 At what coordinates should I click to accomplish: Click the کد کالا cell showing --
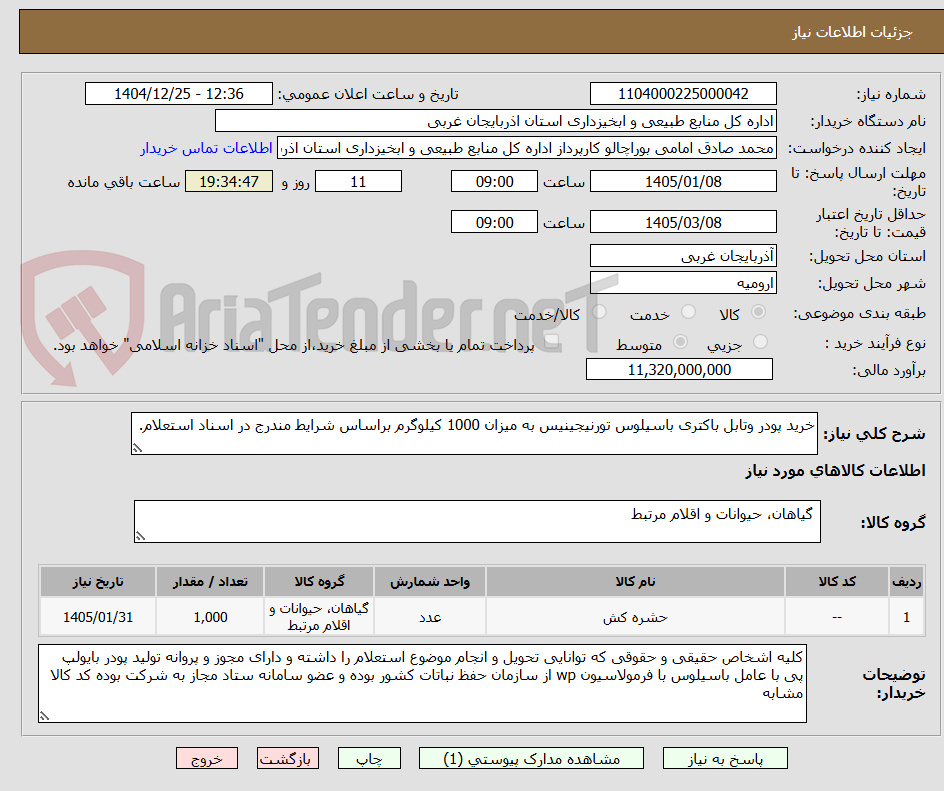pyautogui.click(x=837, y=617)
